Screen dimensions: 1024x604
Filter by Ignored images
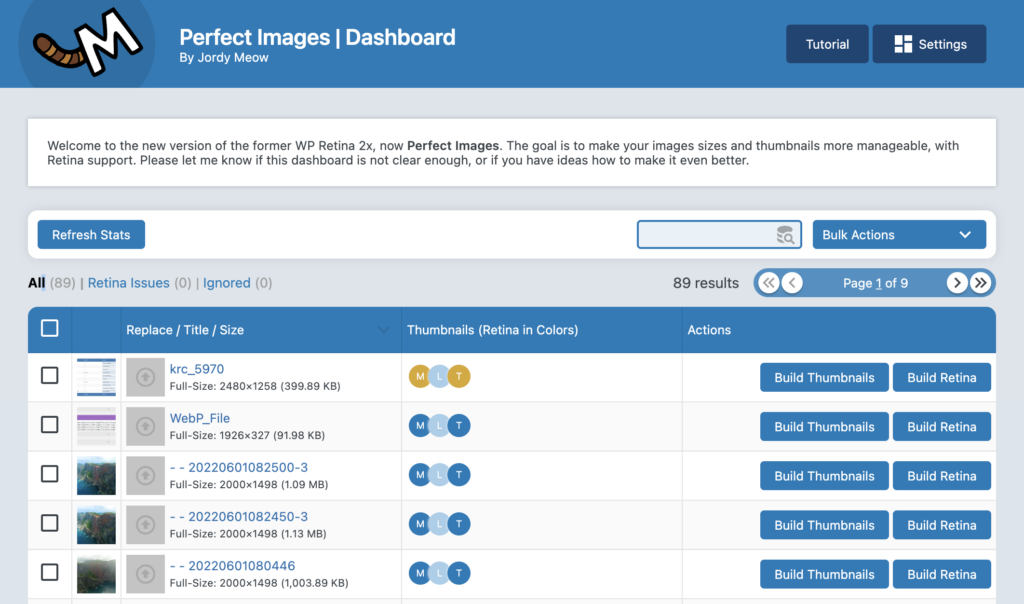click(x=227, y=283)
